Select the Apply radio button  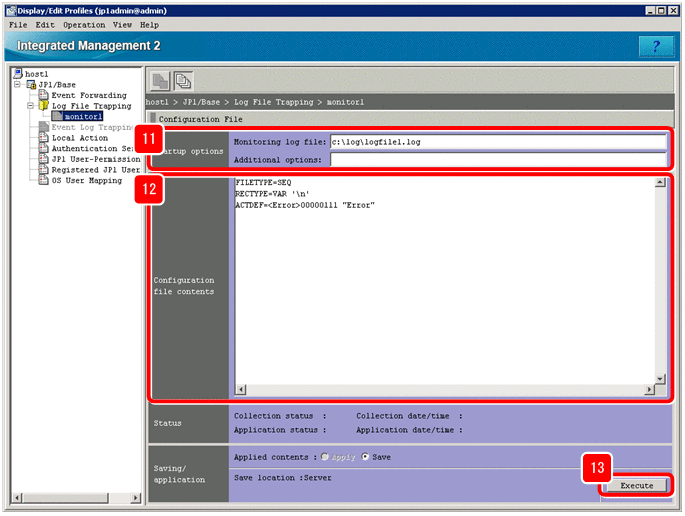click(324, 457)
